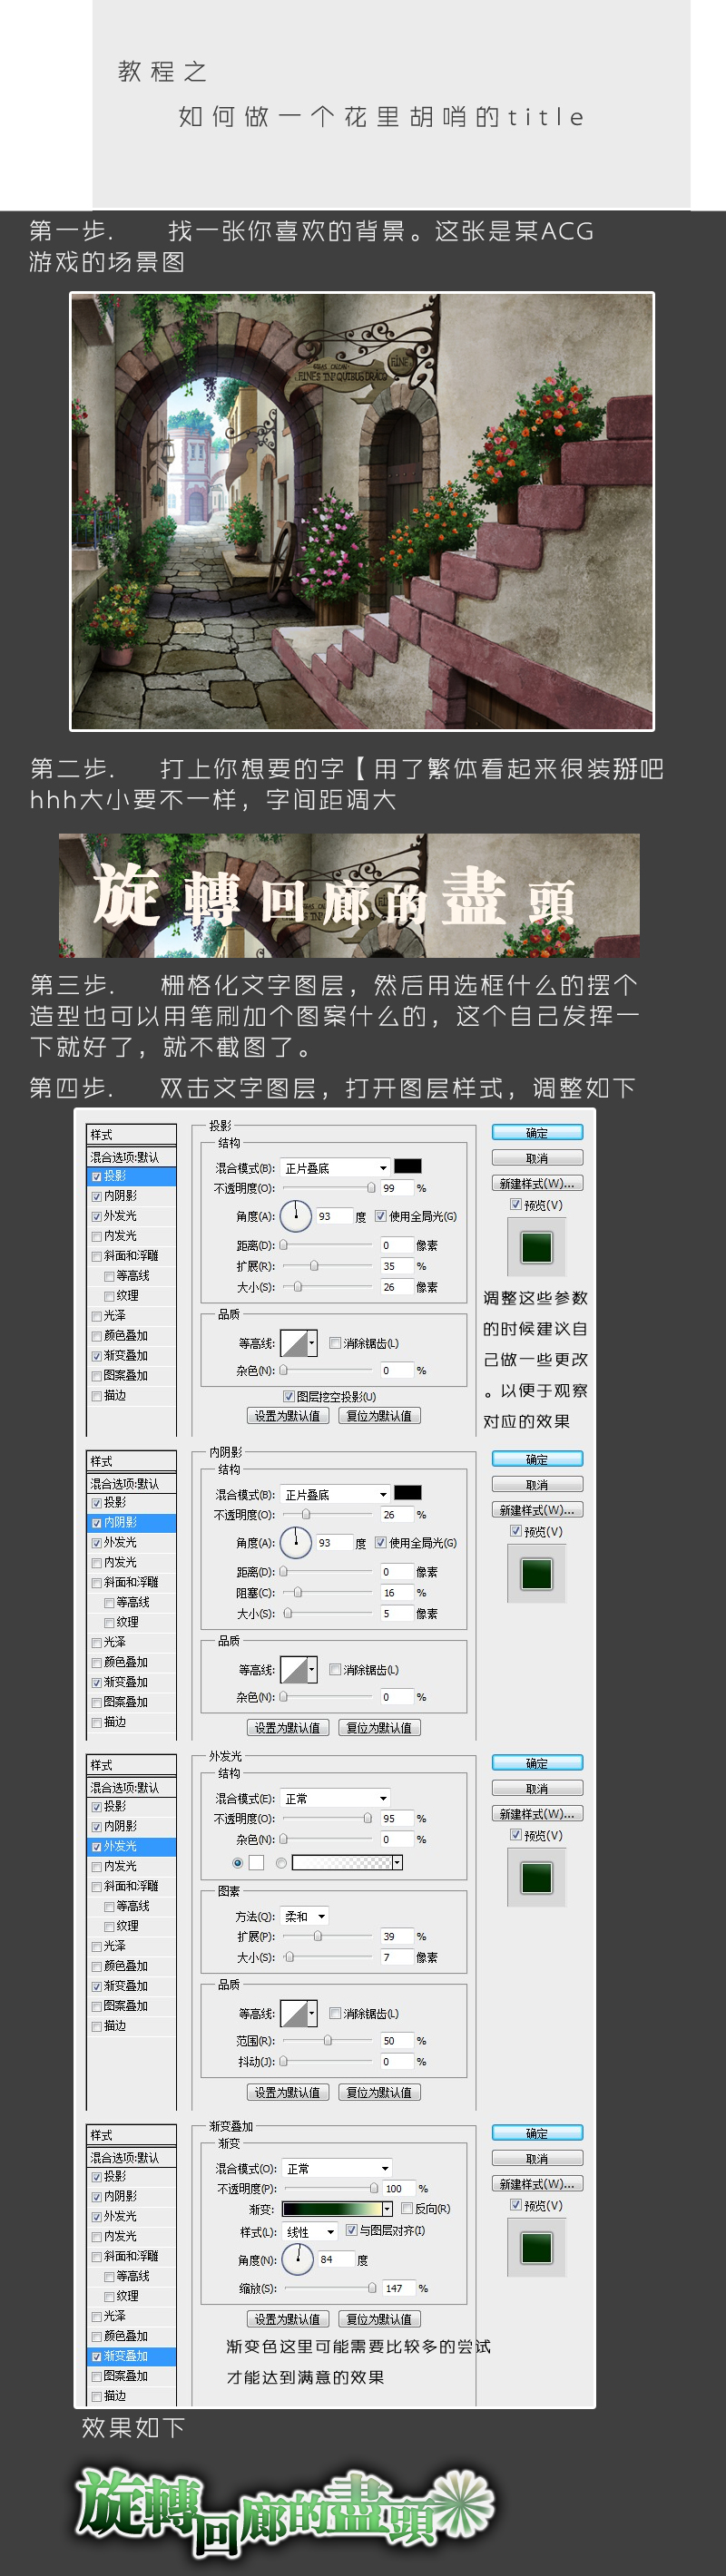
Task: Expand 外发光 gradient picker arrow
Action: [397, 1862]
